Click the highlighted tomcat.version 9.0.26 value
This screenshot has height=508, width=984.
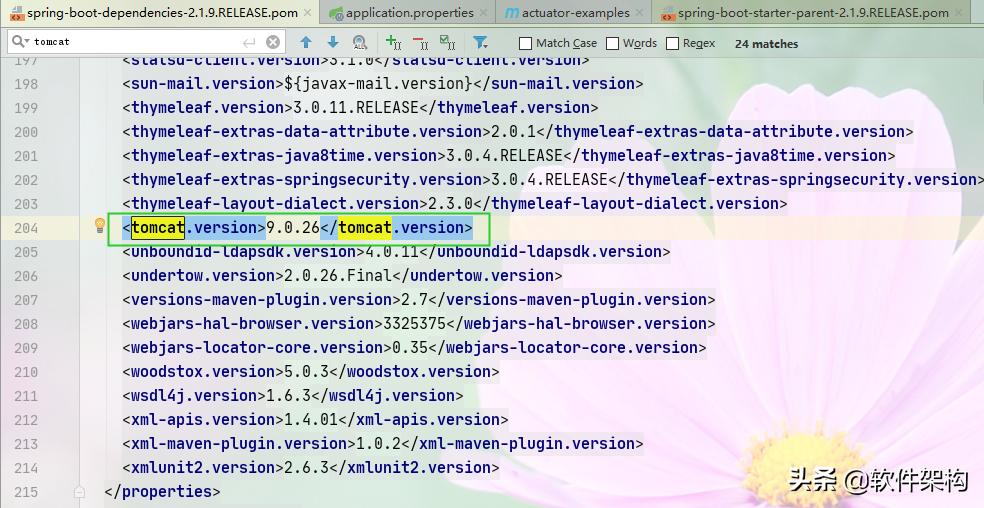(x=293, y=227)
